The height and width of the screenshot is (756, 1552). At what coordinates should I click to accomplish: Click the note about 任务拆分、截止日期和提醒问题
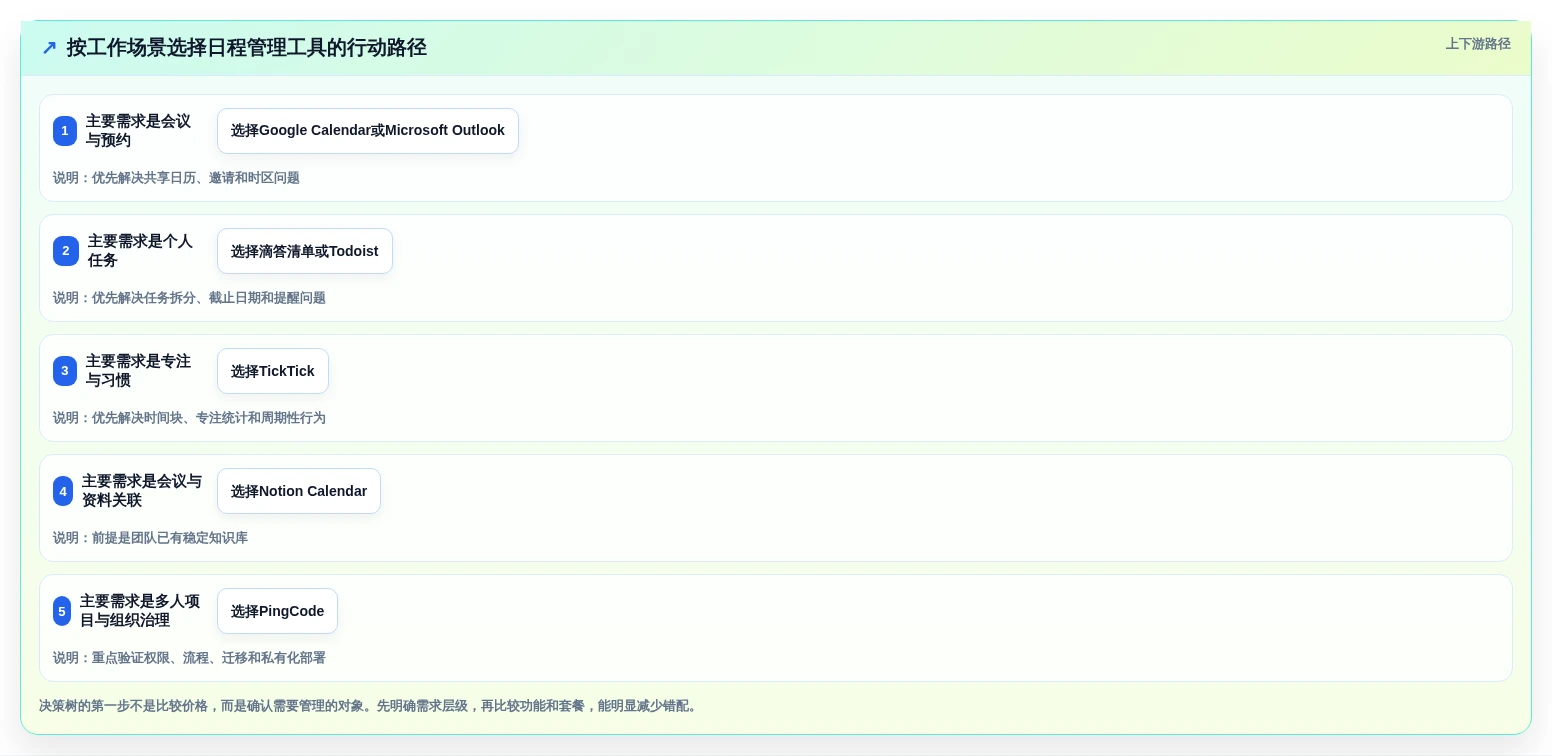pyautogui.click(x=189, y=298)
